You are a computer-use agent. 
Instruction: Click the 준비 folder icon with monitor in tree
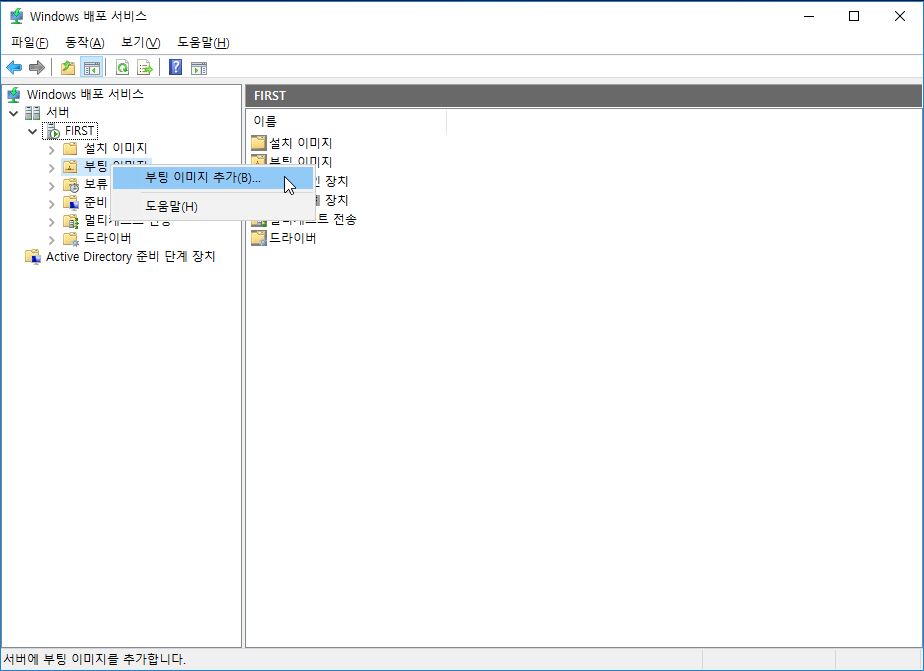pyautogui.click(x=71, y=203)
